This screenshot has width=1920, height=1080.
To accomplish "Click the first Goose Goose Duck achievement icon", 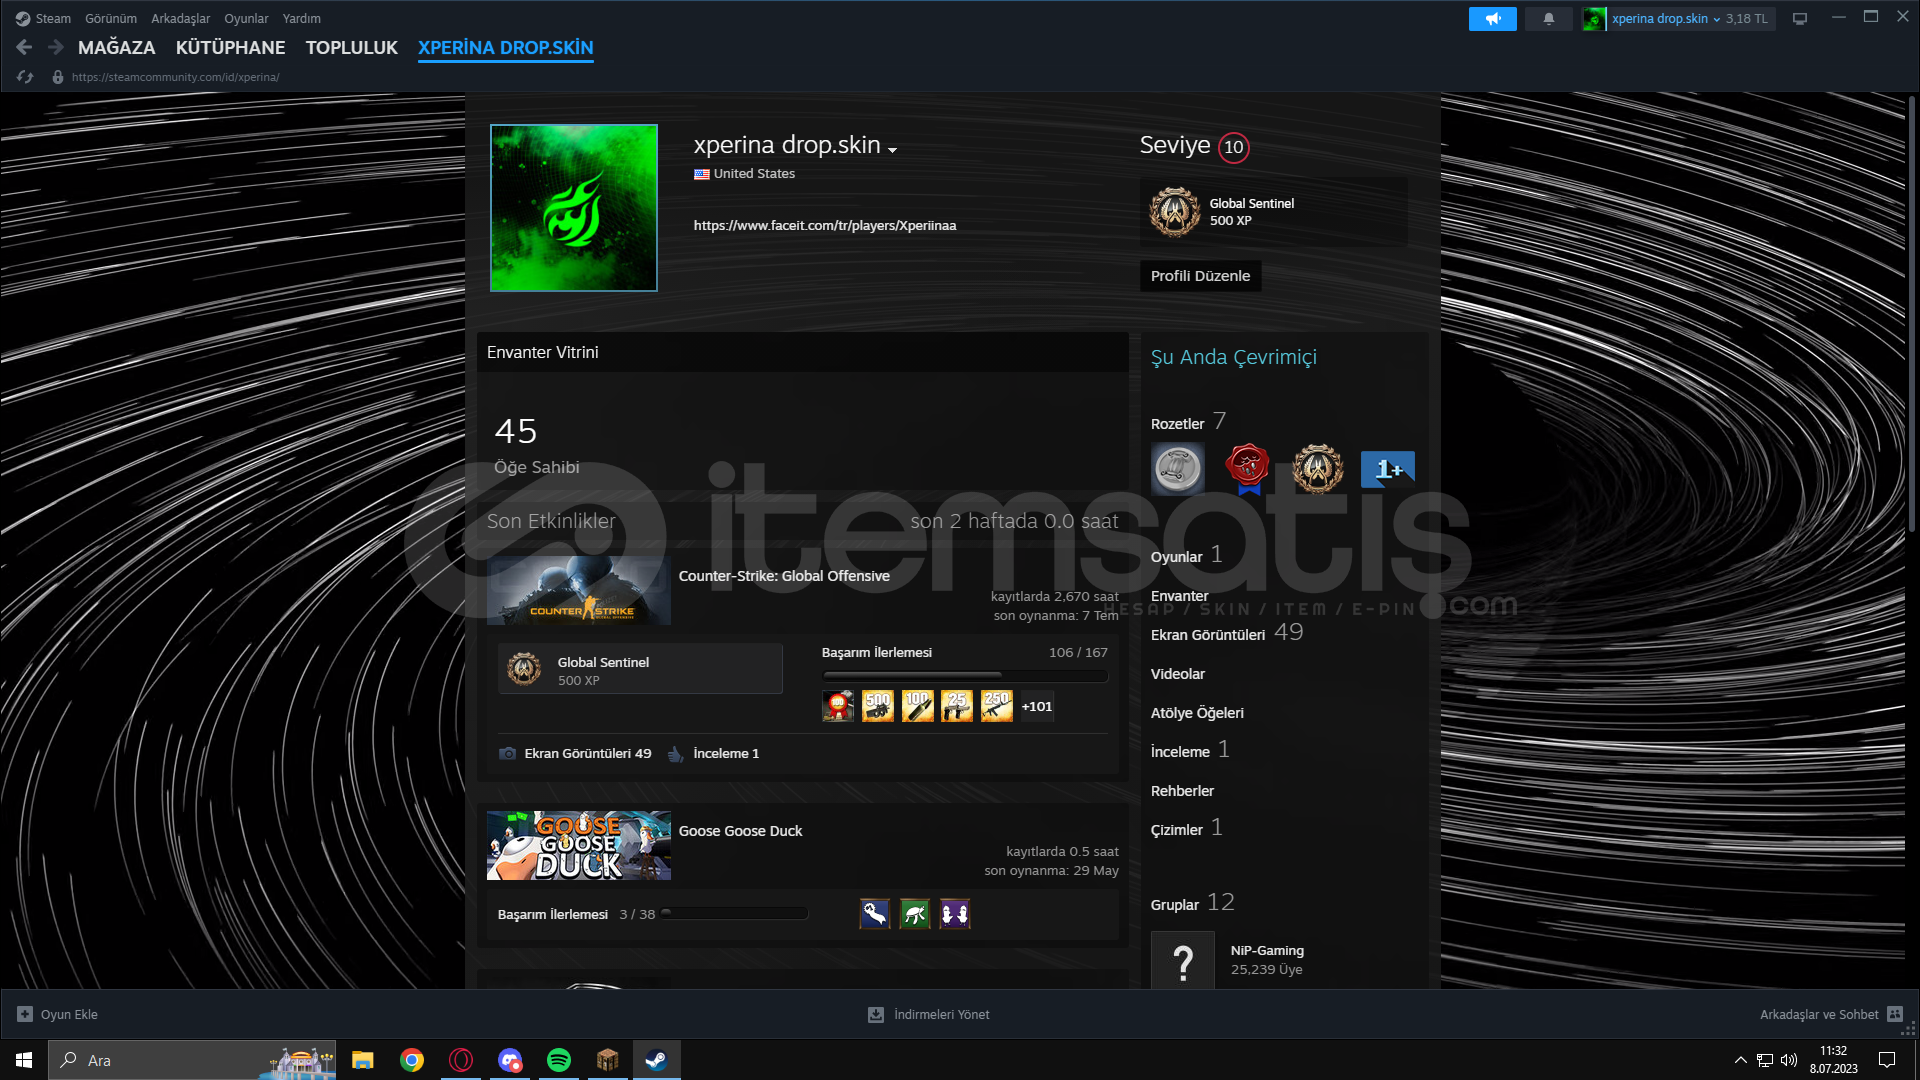I will (875, 914).
